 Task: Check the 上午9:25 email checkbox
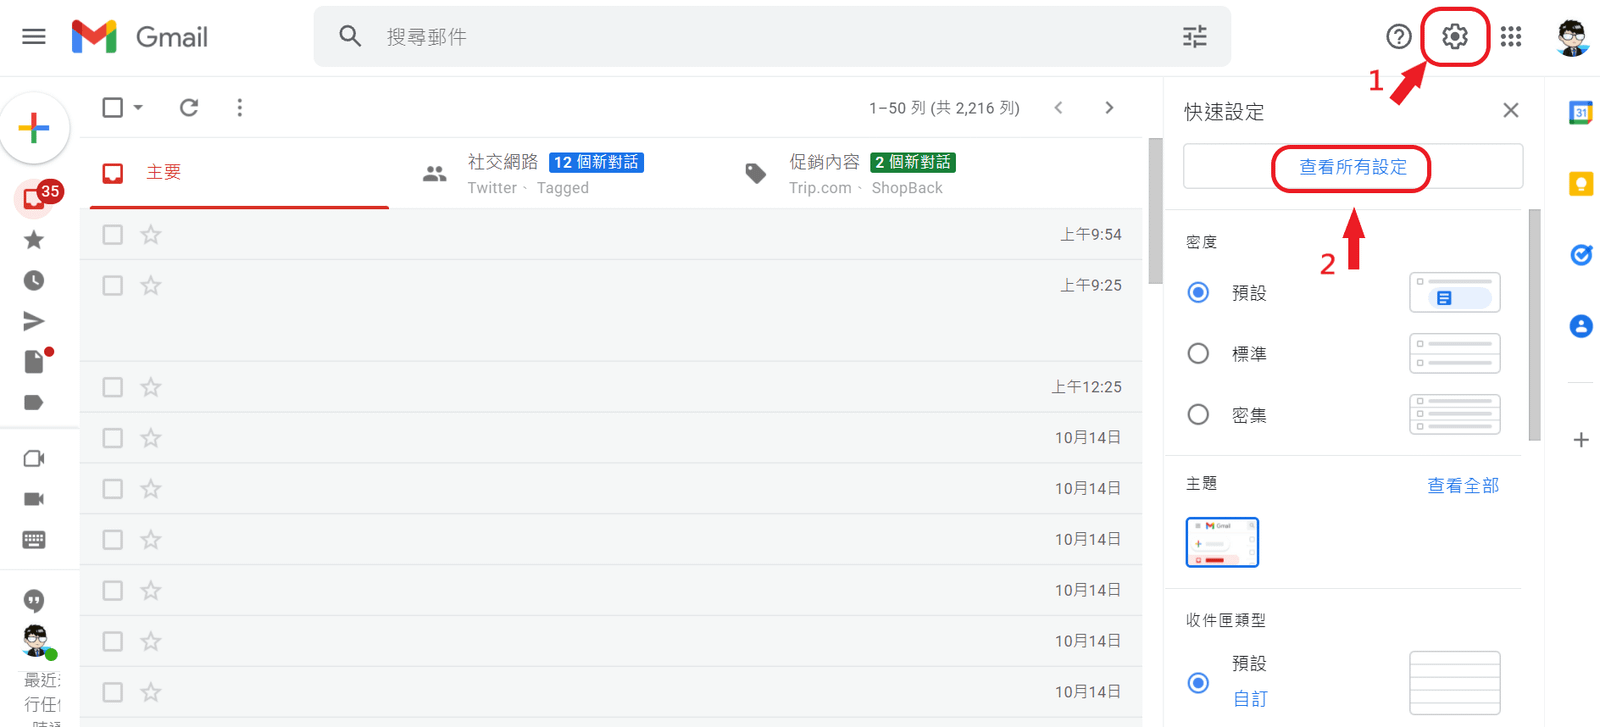click(113, 285)
